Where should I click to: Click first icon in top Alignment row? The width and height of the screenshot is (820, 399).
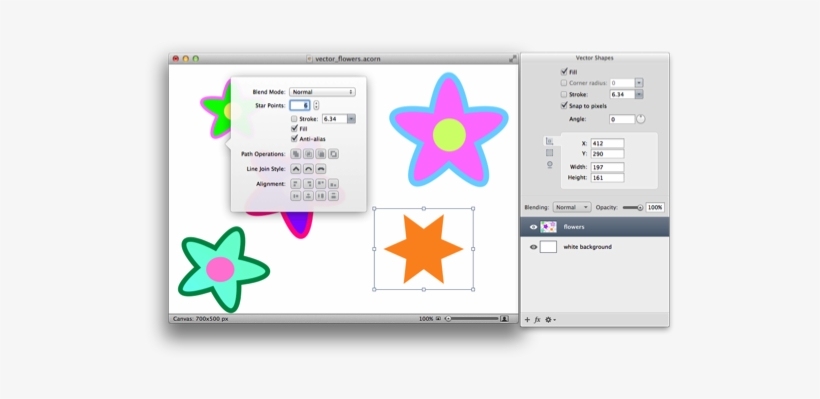(x=295, y=184)
